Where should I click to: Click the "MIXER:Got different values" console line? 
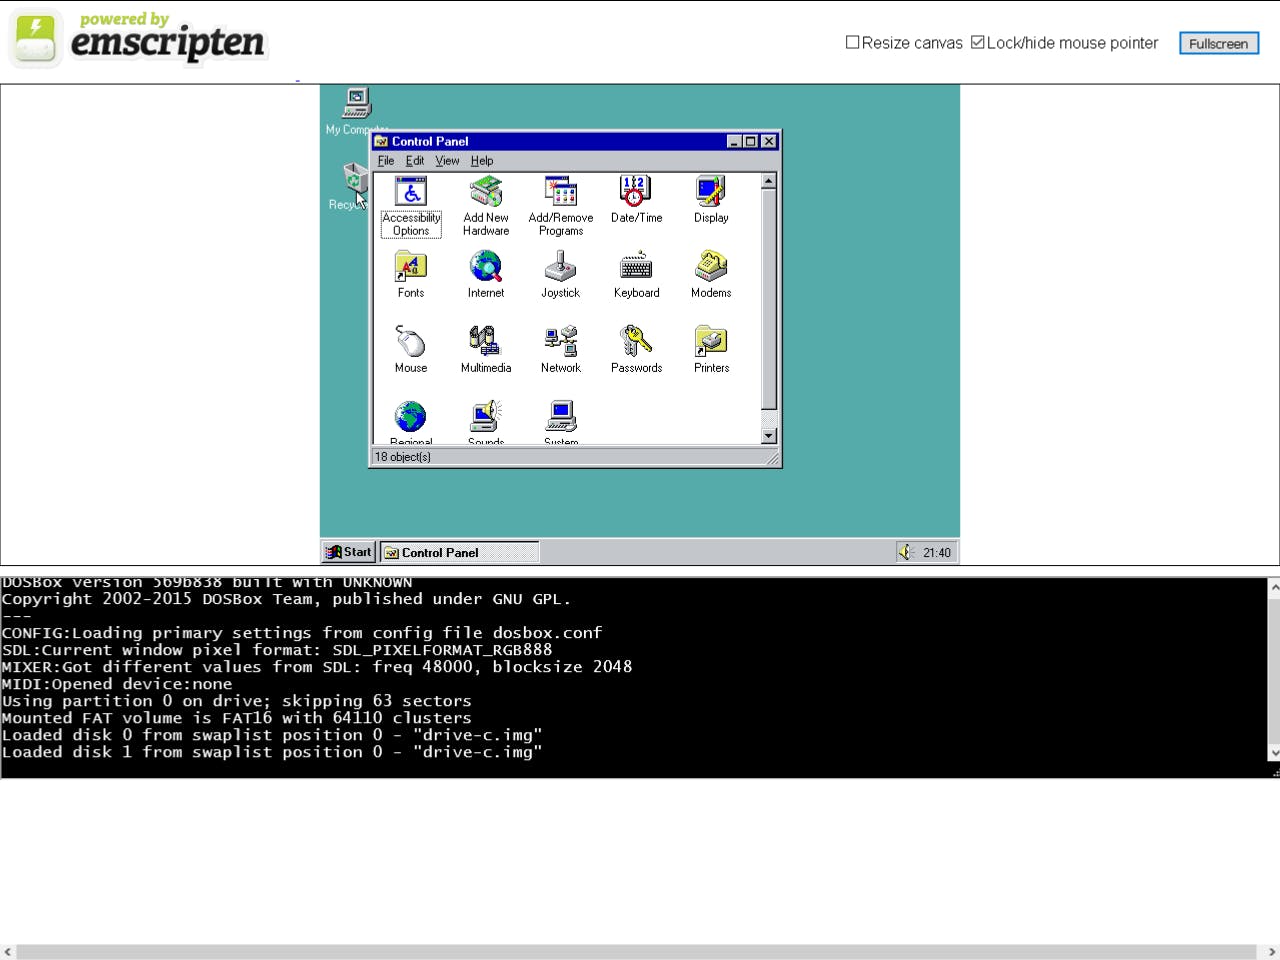(317, 667)
